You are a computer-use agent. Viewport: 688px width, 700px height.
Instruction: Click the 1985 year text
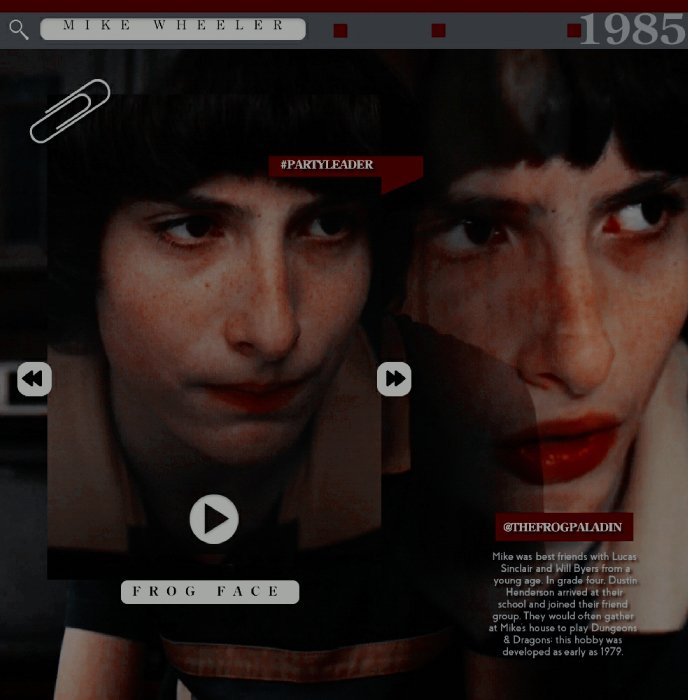[x=632, y=29]
